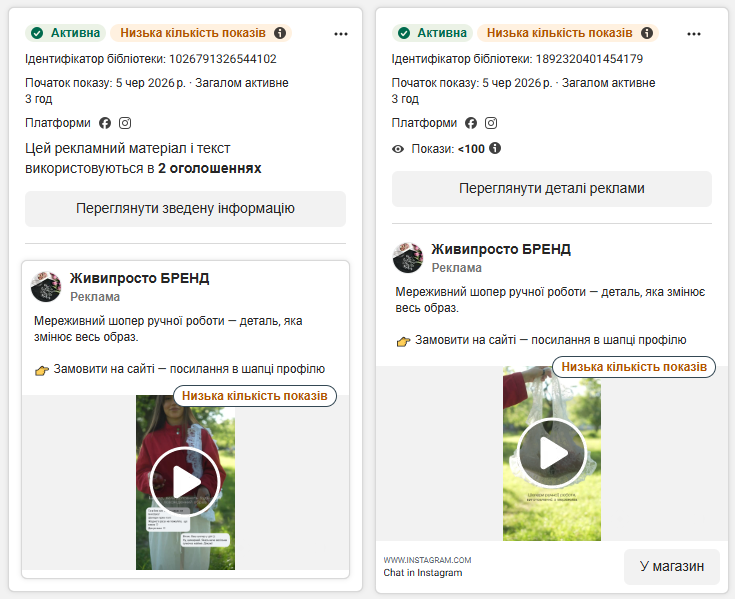Viewport: 735px width, 599px height.
Task: Click info icon beside low impressions badge, right card
Action: pyautogui.click(x=647, y=33)
